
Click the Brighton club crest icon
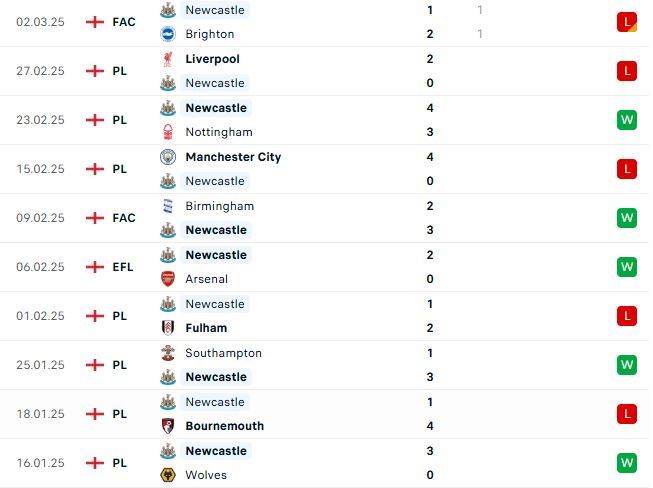coord(168,34)
